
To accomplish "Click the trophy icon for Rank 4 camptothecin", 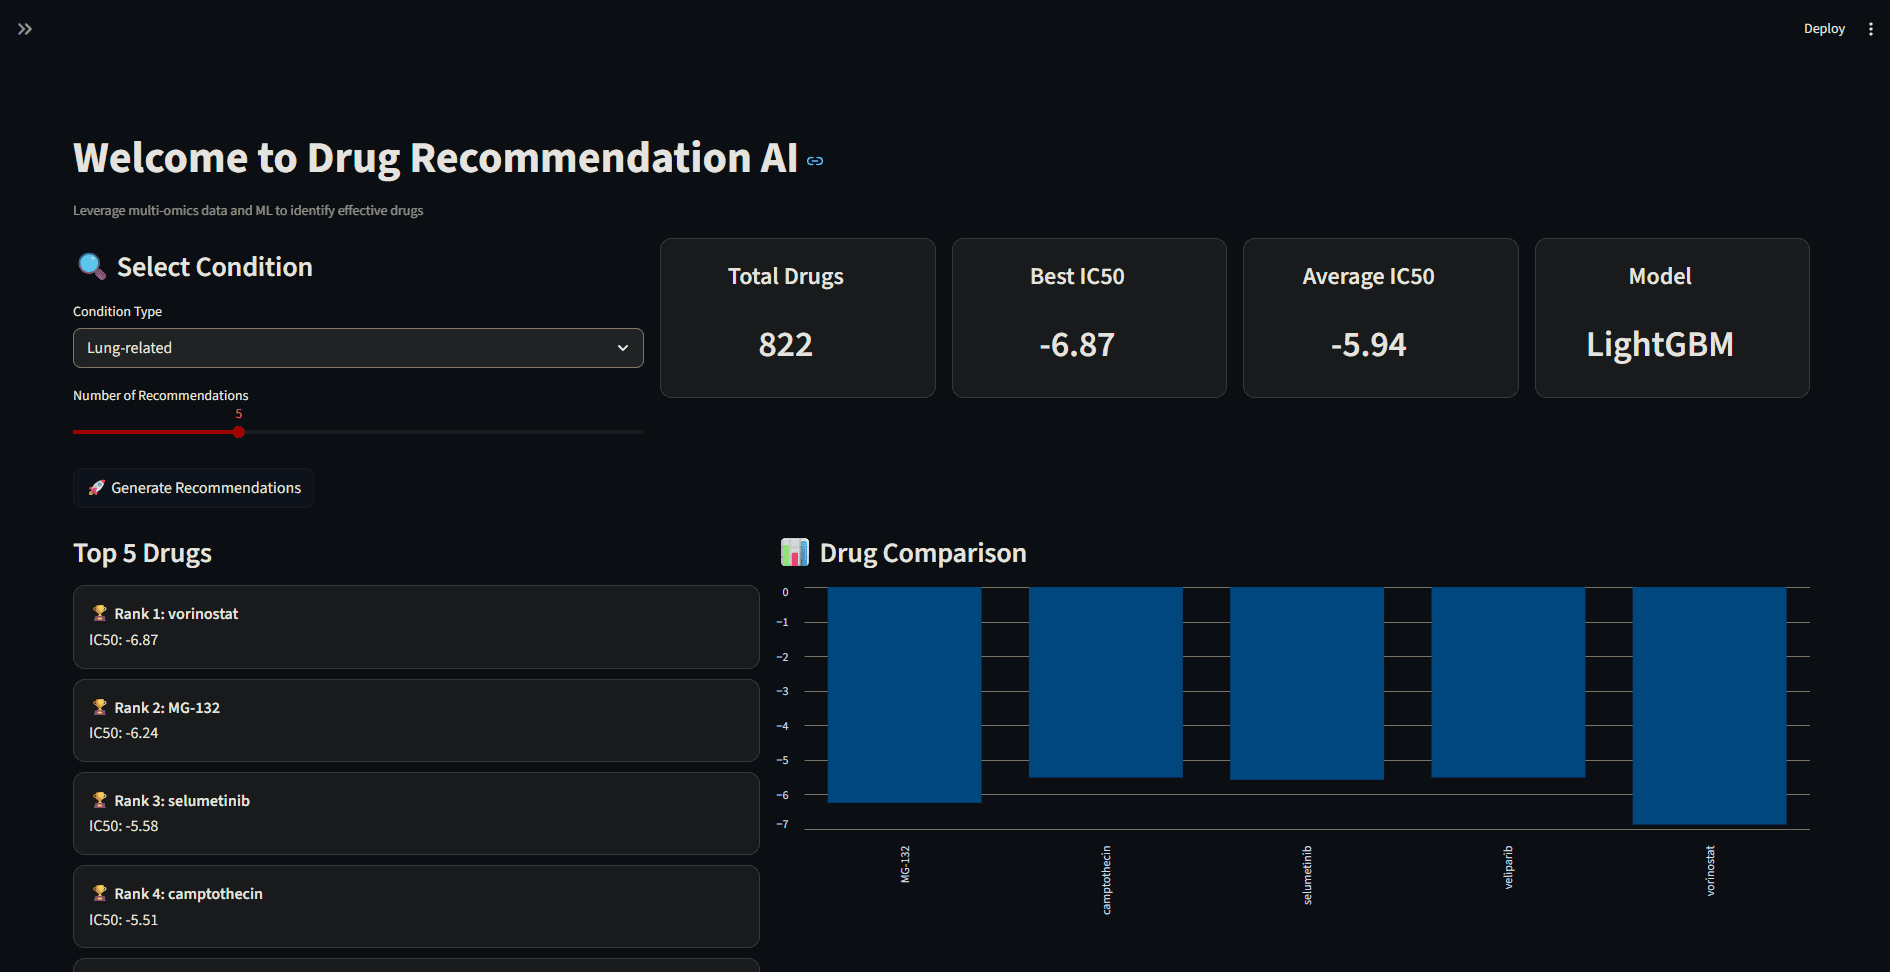I will pos(100,893).
